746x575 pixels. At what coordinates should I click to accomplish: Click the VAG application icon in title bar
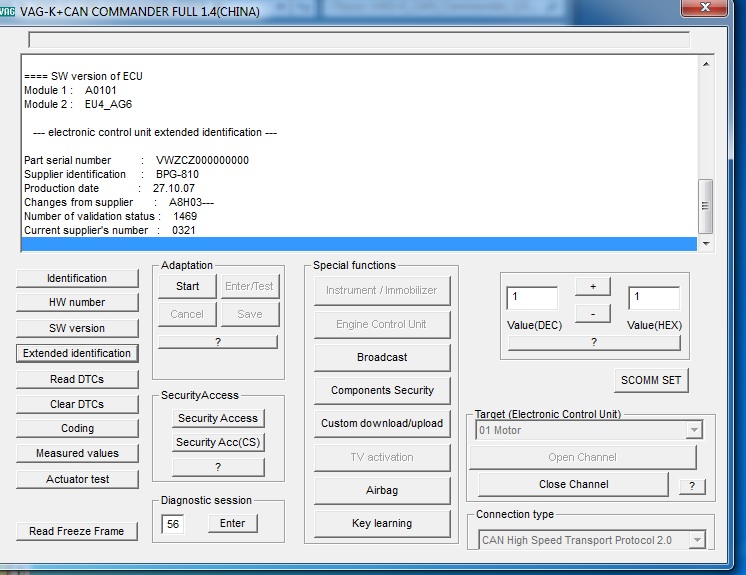10,9
